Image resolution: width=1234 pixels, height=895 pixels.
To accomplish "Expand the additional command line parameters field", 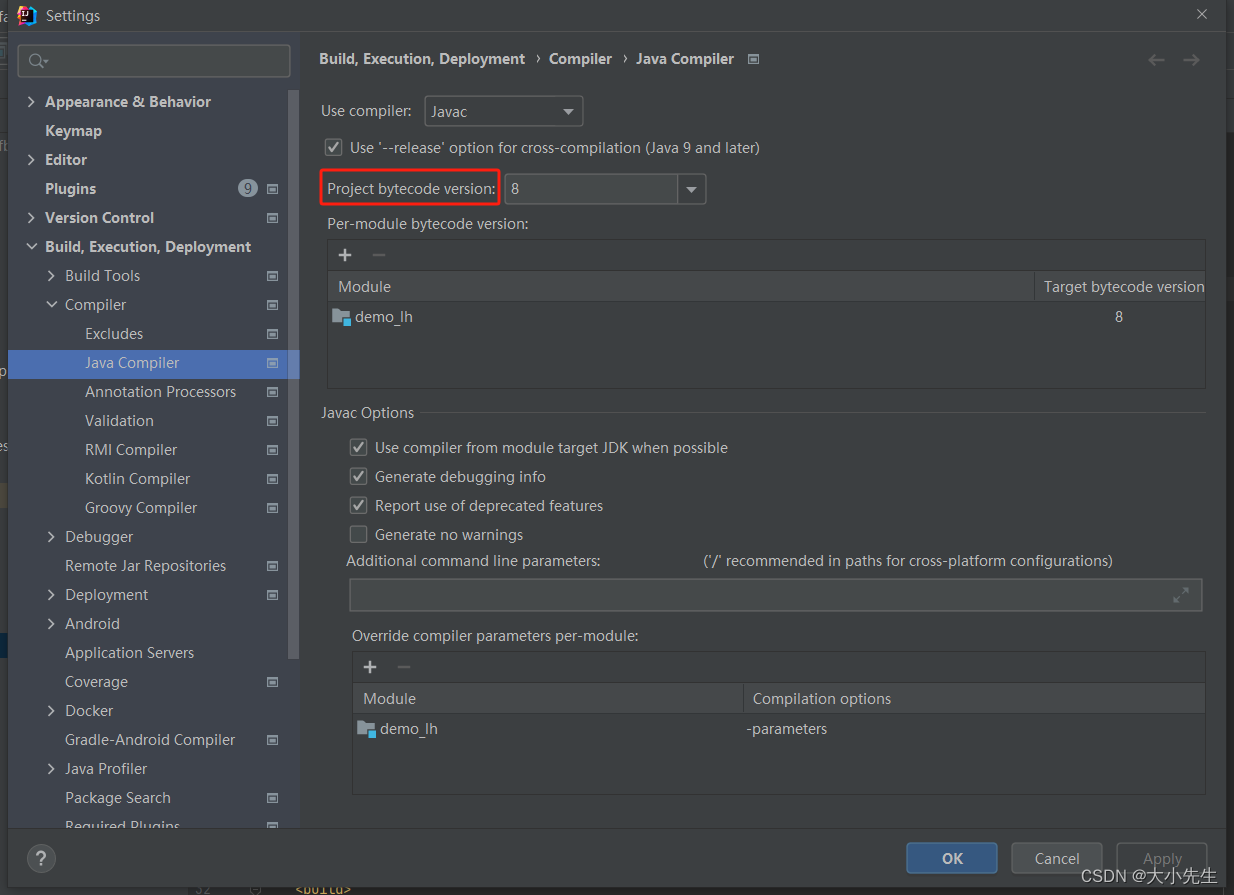I will click(x=1181, y=595).
